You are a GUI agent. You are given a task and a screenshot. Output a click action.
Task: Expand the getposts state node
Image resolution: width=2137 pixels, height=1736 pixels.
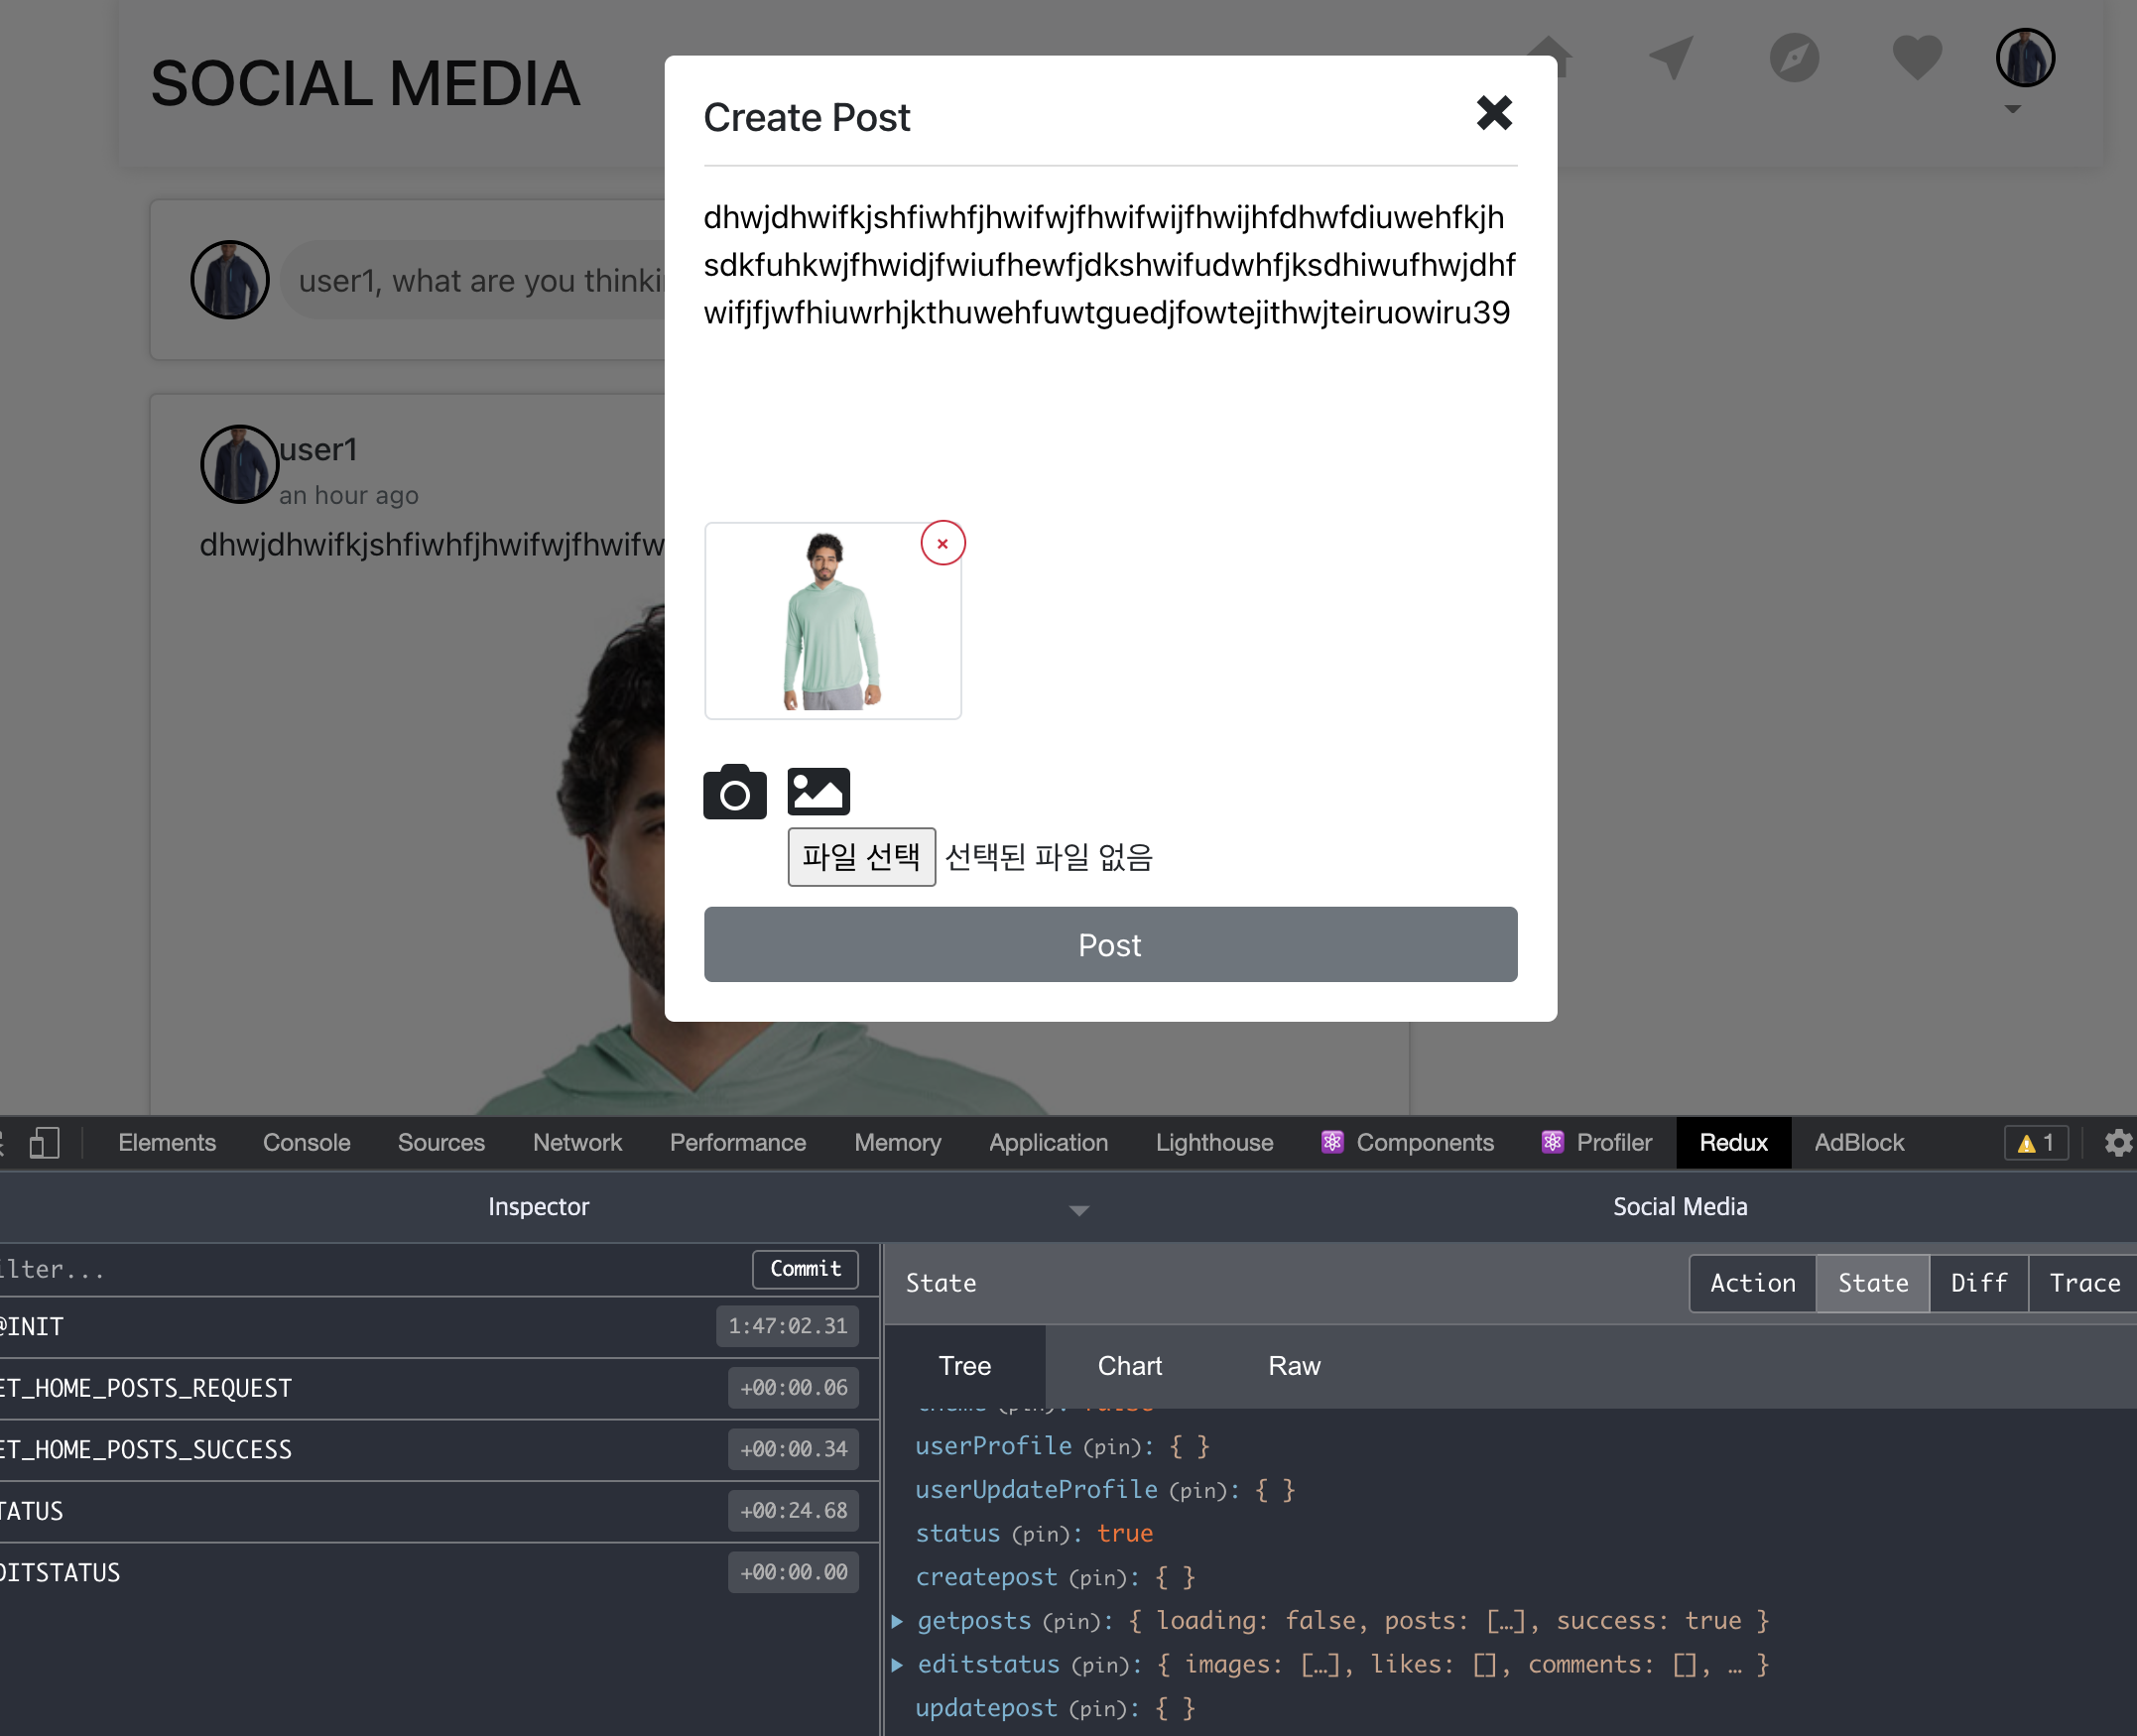(x=897, y=1621)
